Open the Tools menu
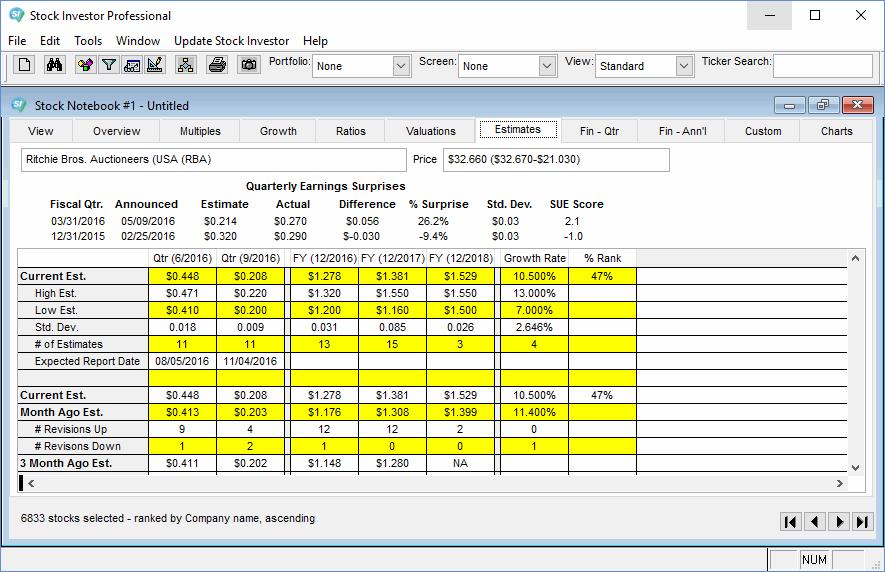 pos(88,41)
